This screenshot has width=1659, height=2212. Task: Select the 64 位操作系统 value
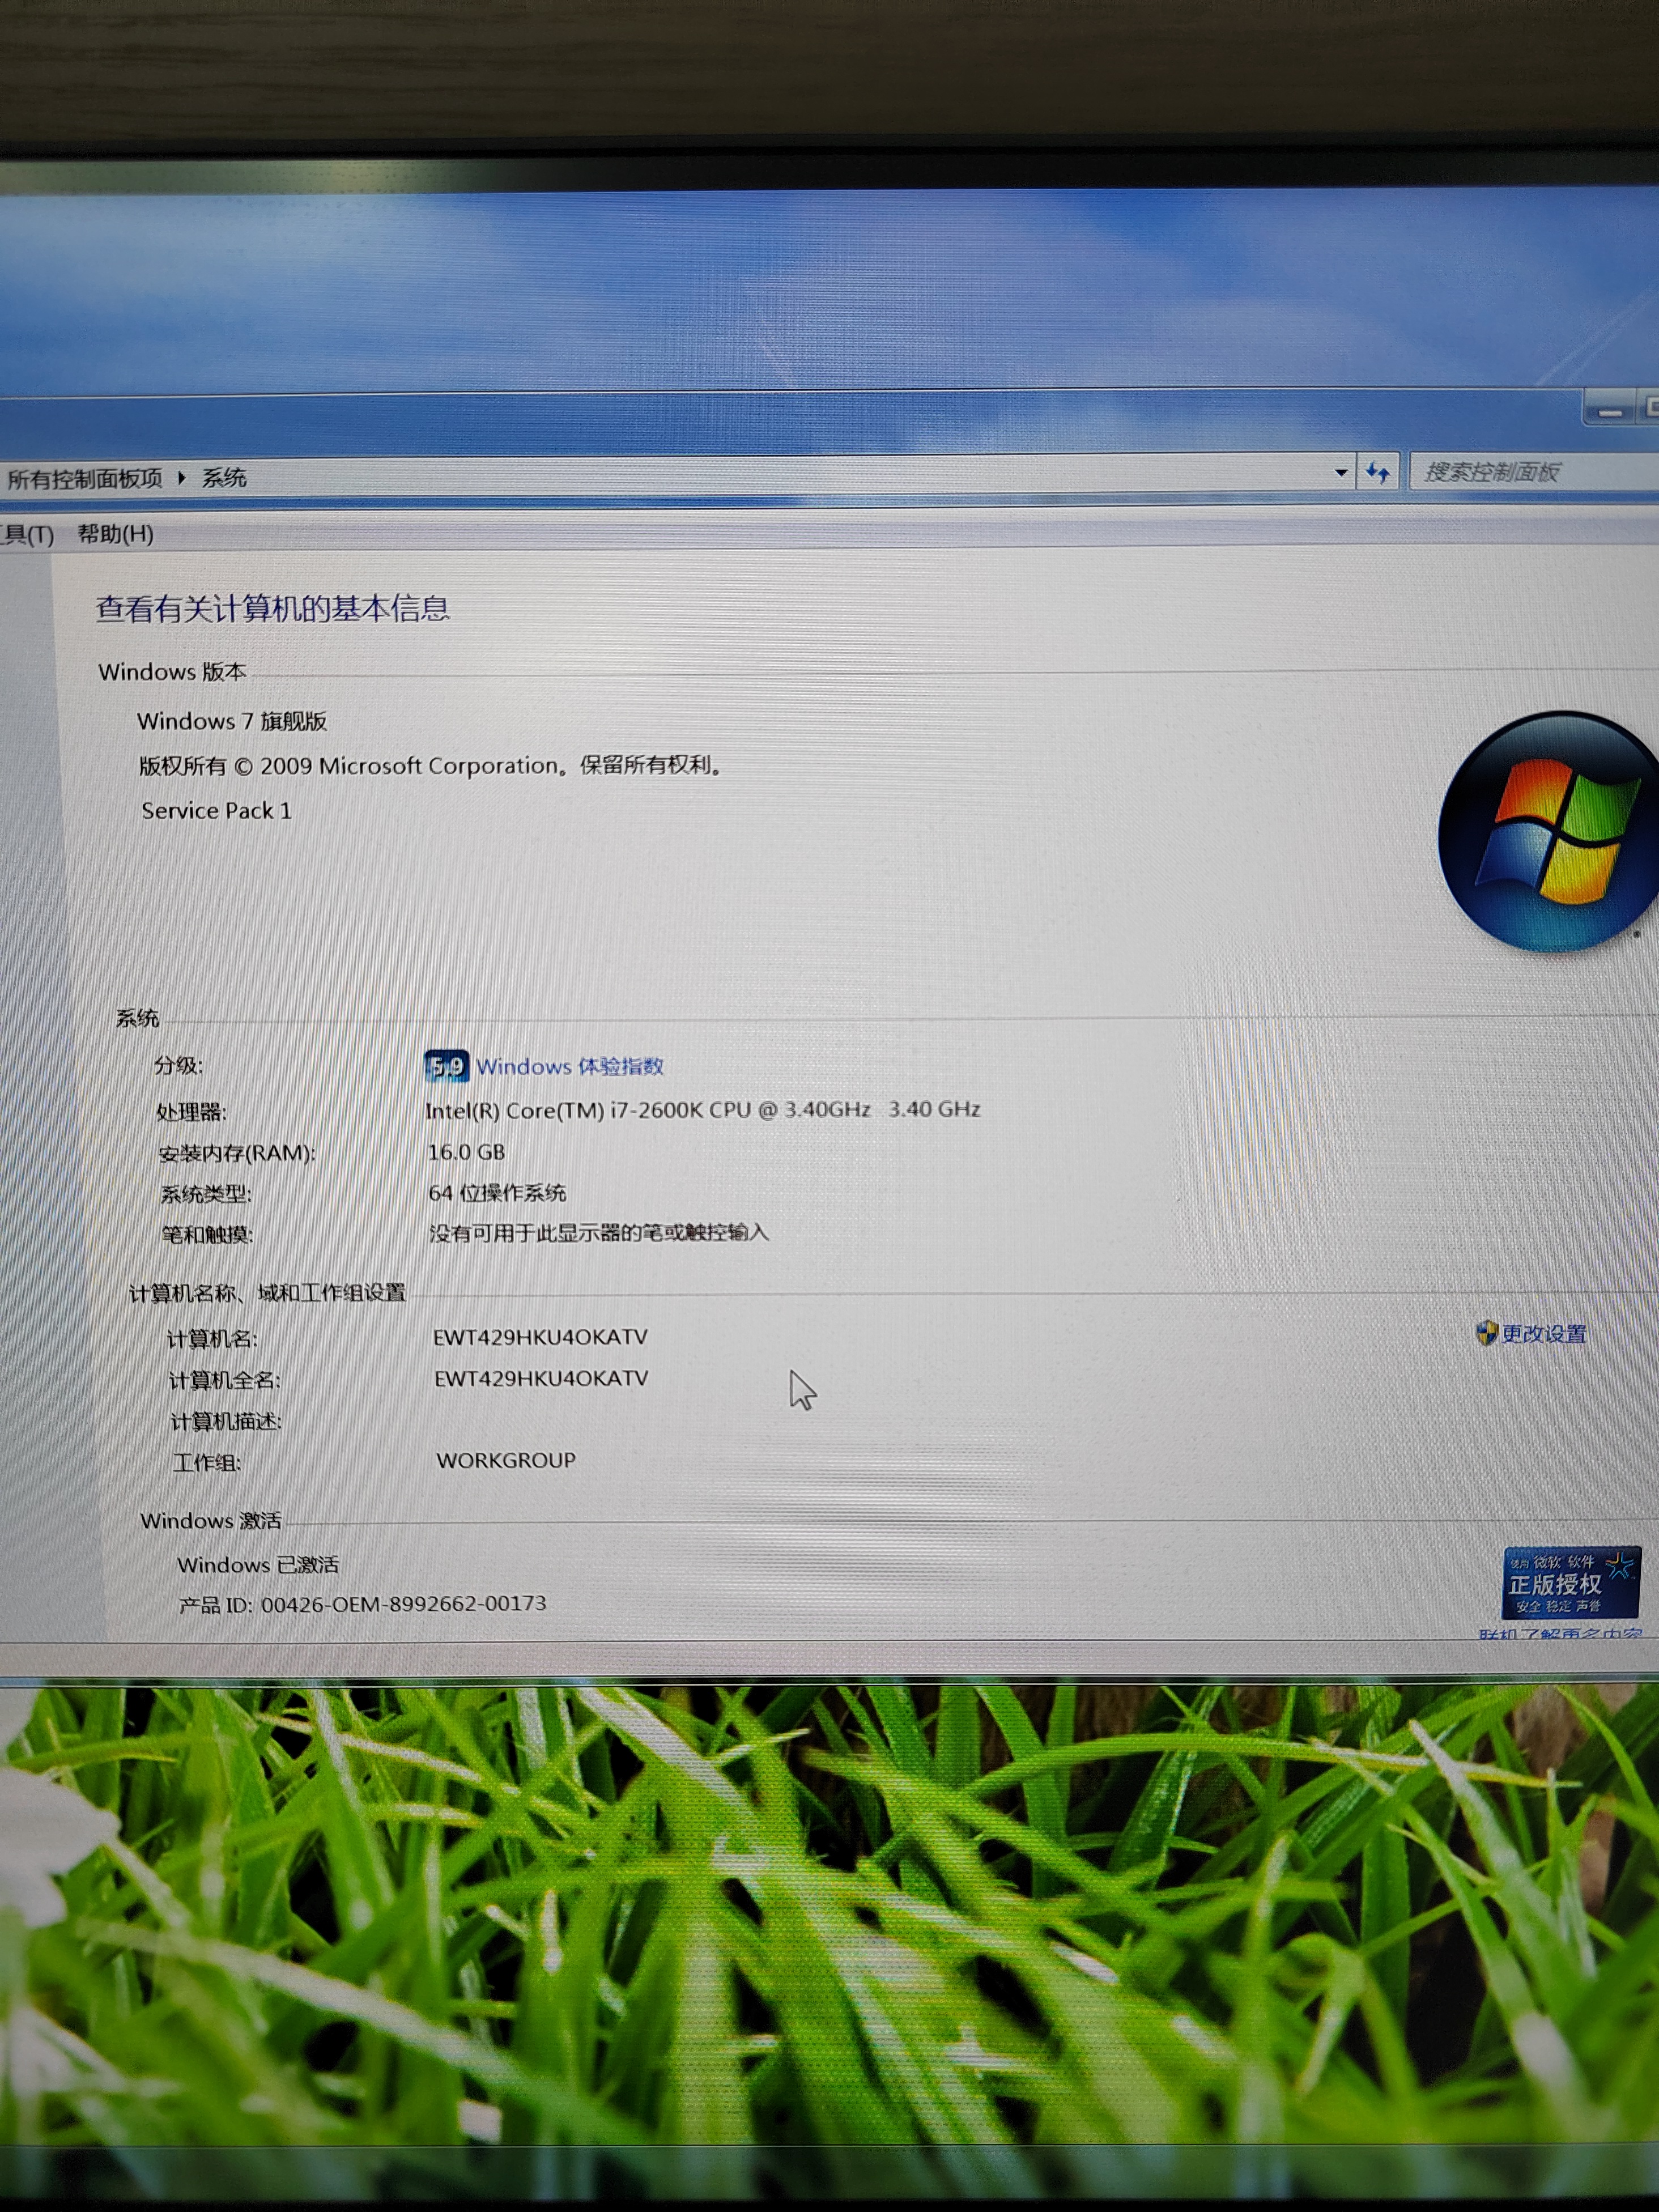click(x=497, y=1193)
